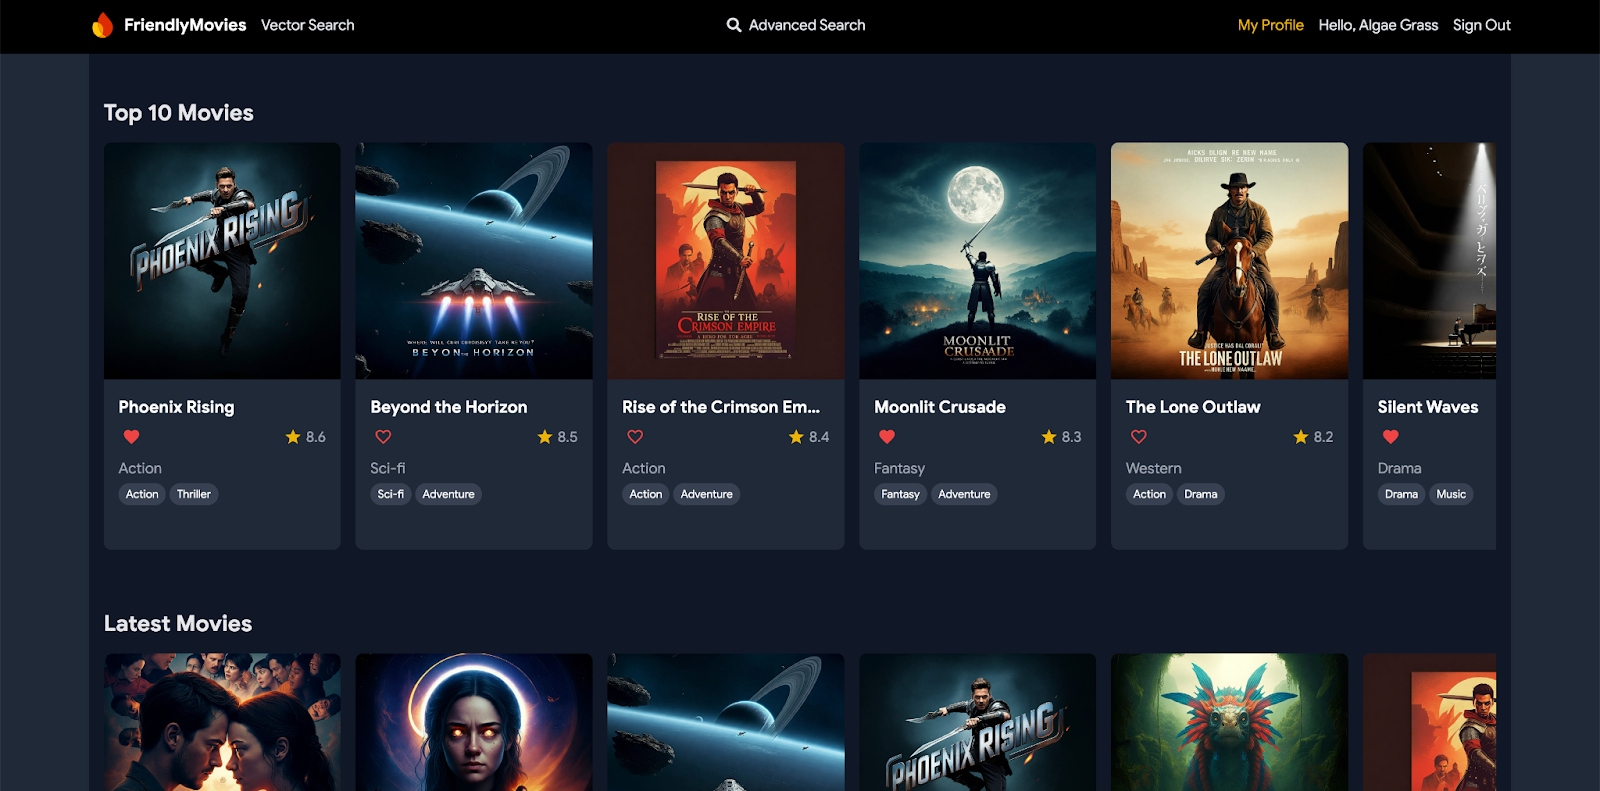
Task: Select the Music tag on Silent Waves
Action: (x=1450, y=494)
